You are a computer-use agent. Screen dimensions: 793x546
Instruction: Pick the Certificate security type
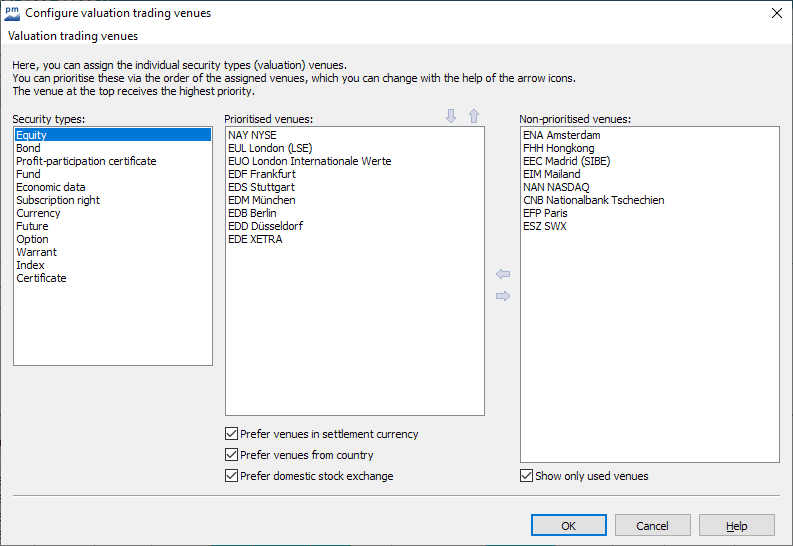tap(41, 278)
